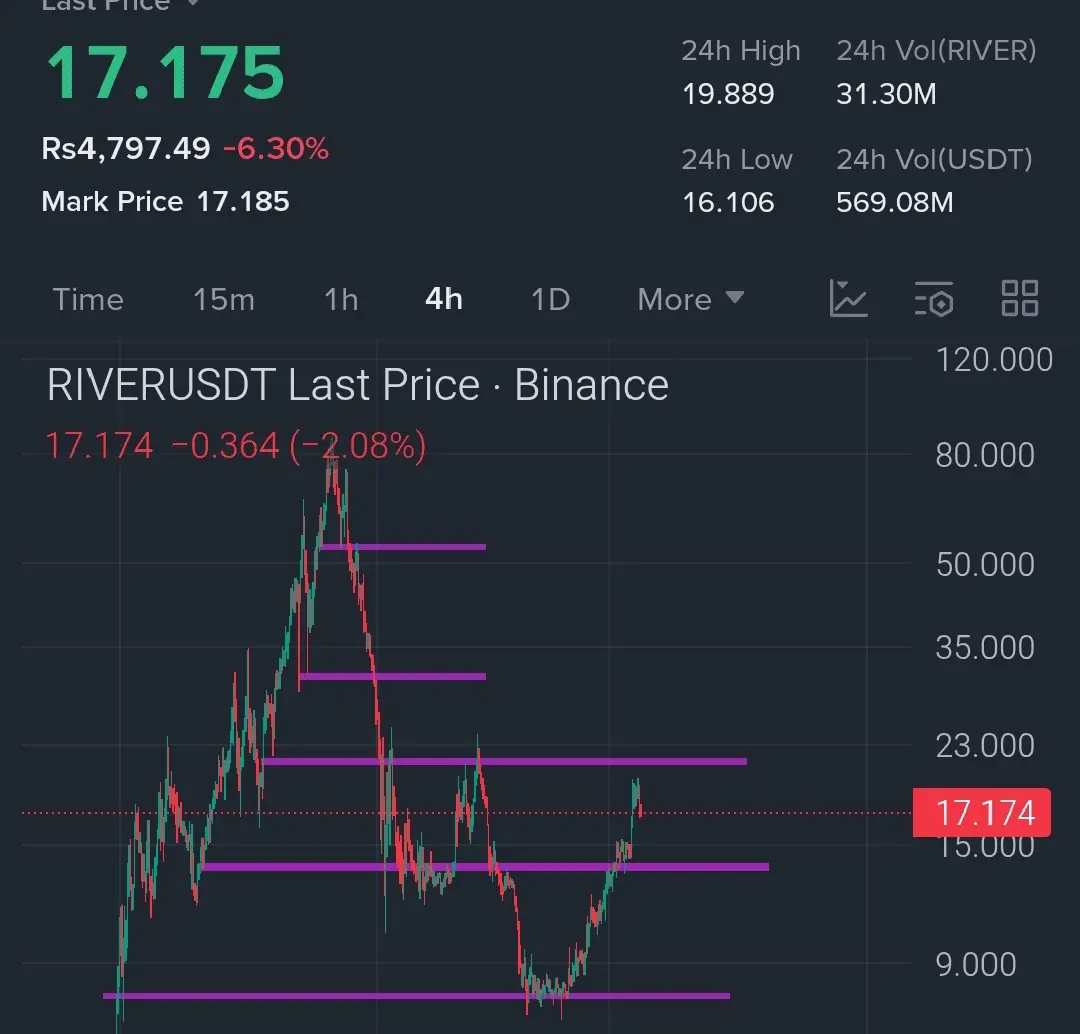Open the grid layout icon

pyautogui.click(x=1019, y=298)
